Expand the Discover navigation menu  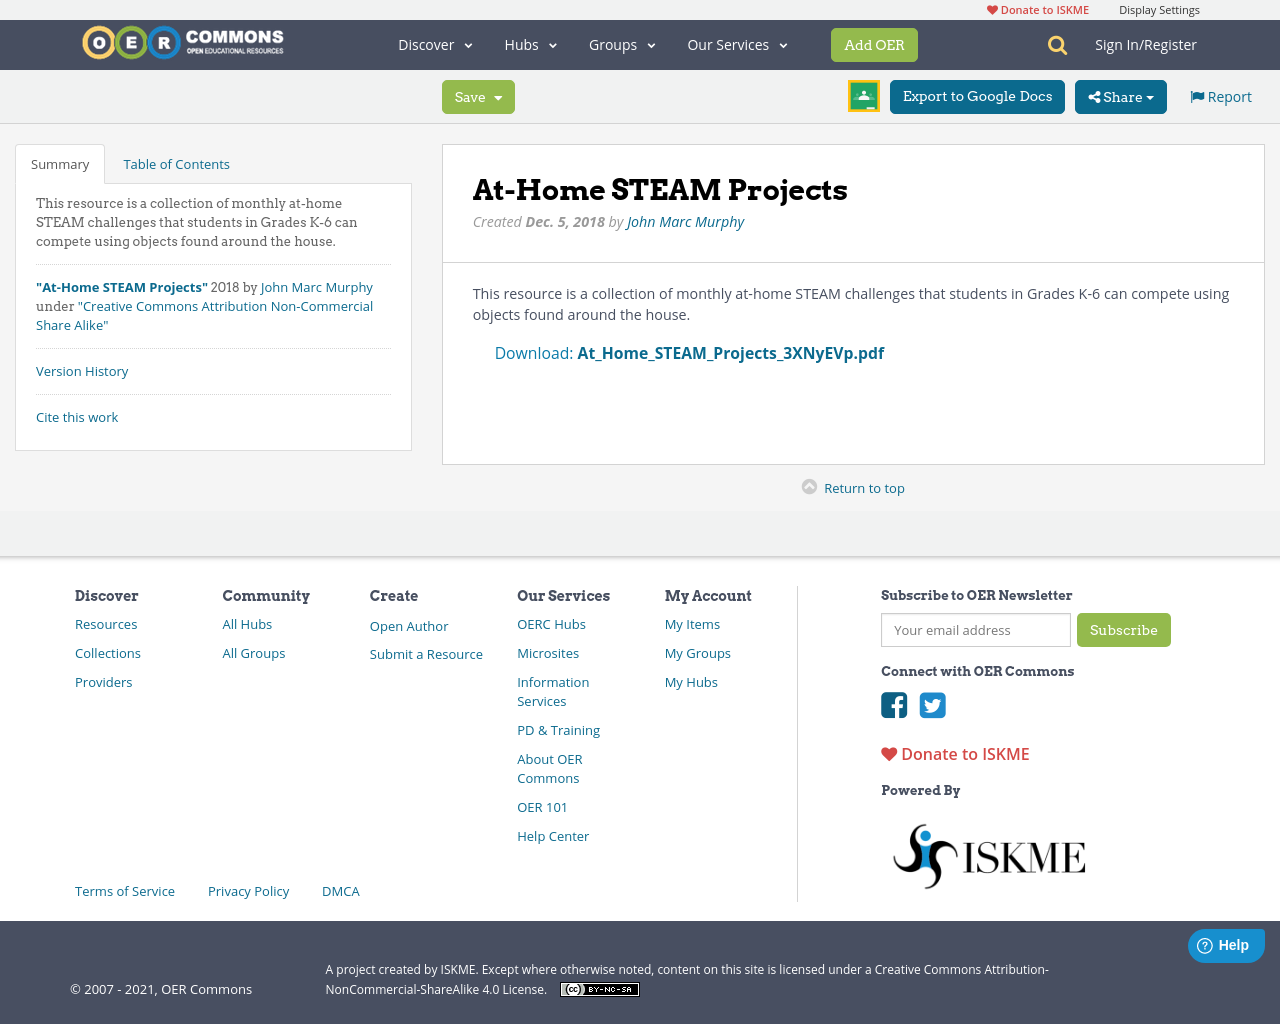(x=434, y=44)
